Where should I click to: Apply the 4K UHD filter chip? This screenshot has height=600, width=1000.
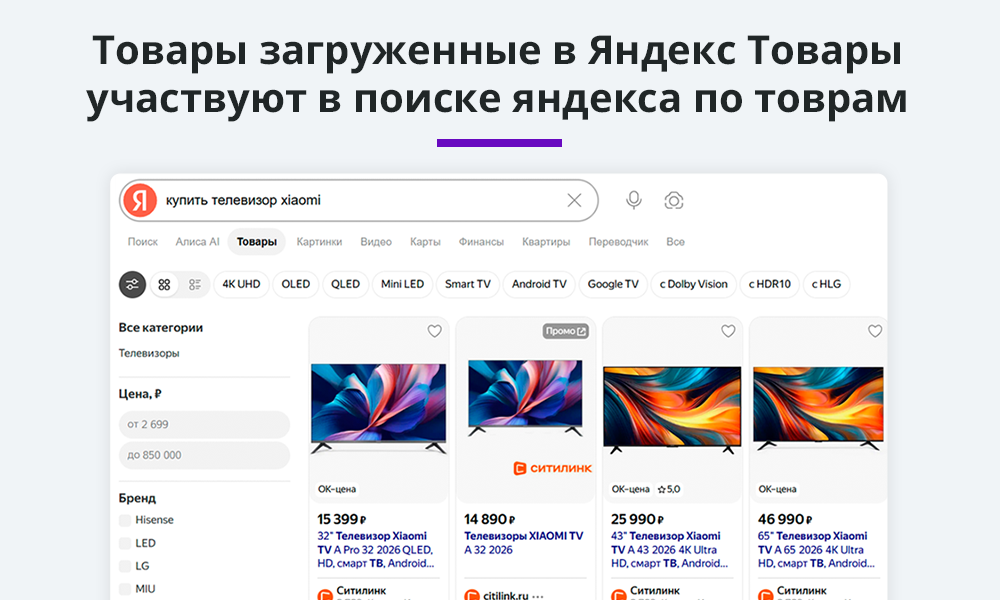coord(241,284)
